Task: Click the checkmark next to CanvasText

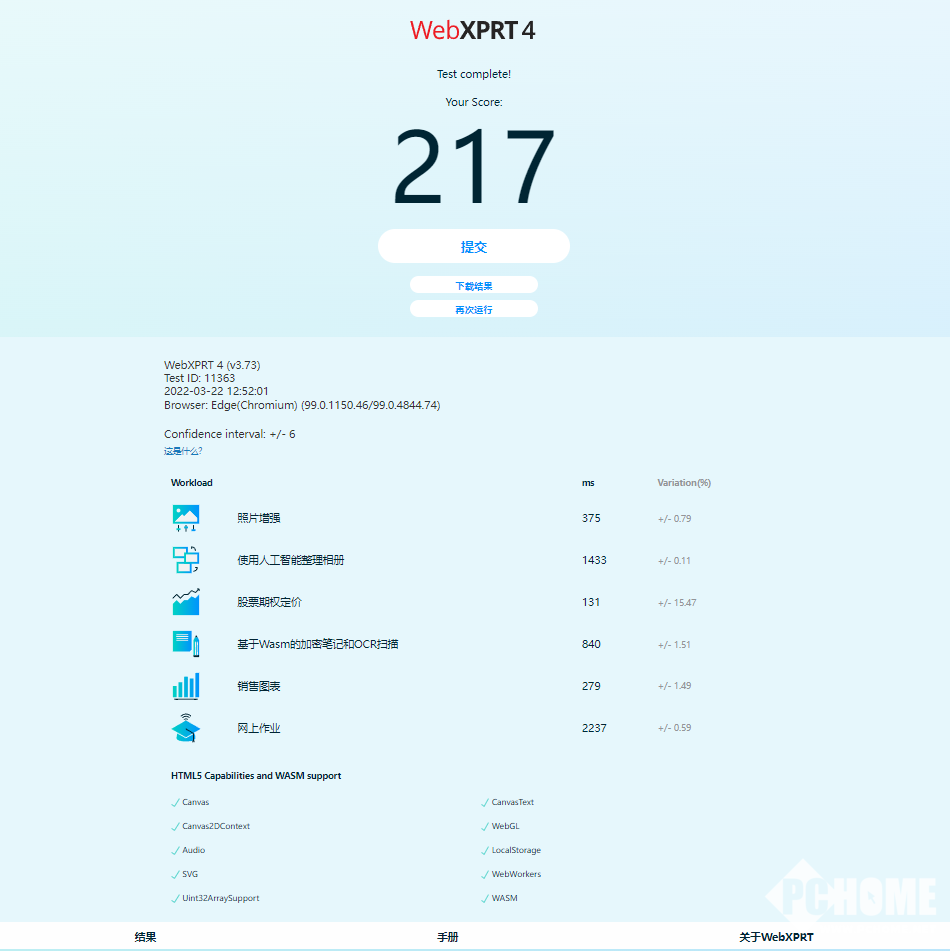Action: click(x=485, y=802)
